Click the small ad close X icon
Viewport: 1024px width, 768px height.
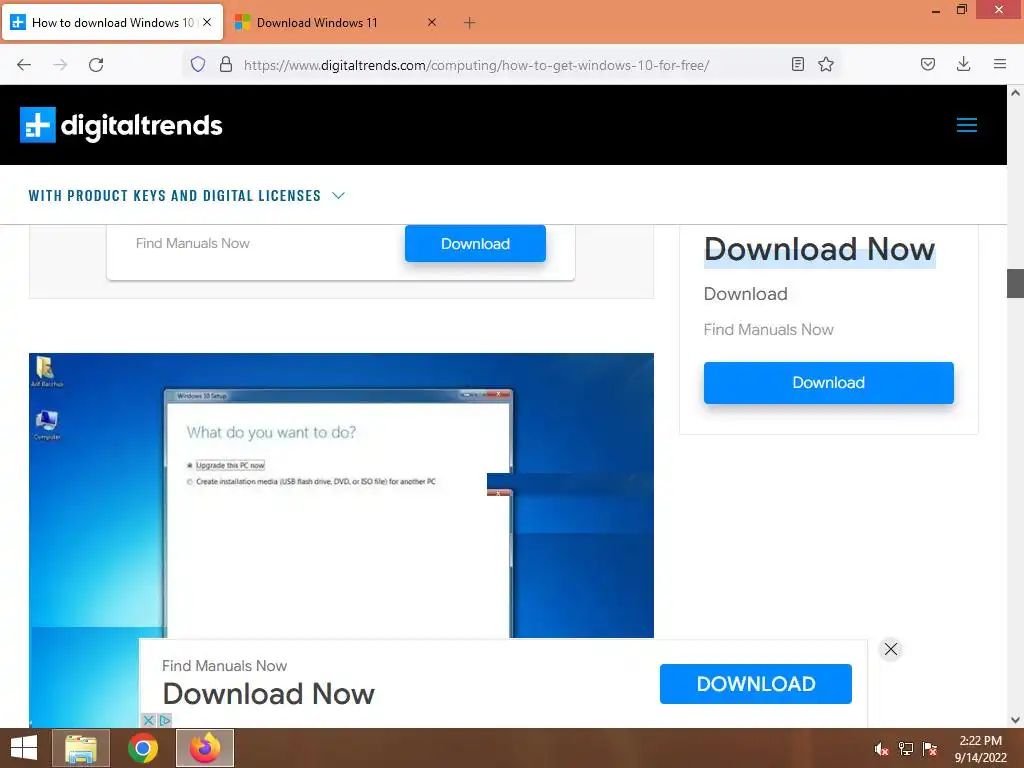[x=149, y=720]
